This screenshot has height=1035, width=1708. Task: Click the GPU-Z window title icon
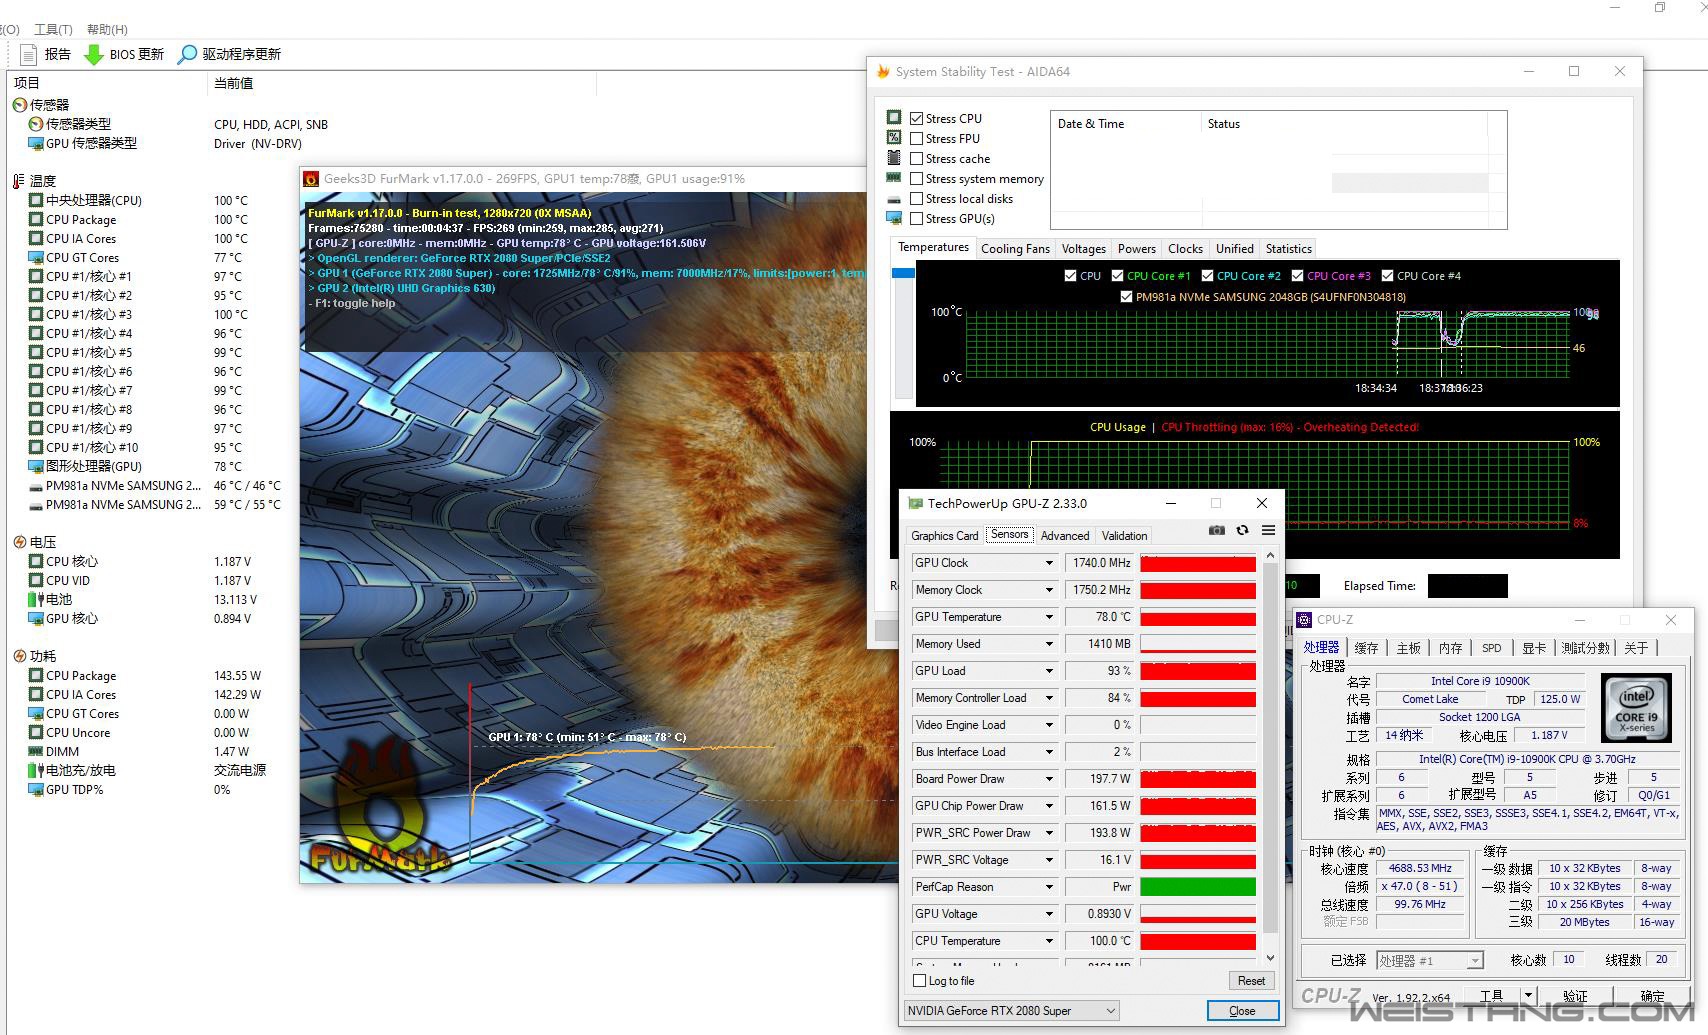tap(915, 503)
